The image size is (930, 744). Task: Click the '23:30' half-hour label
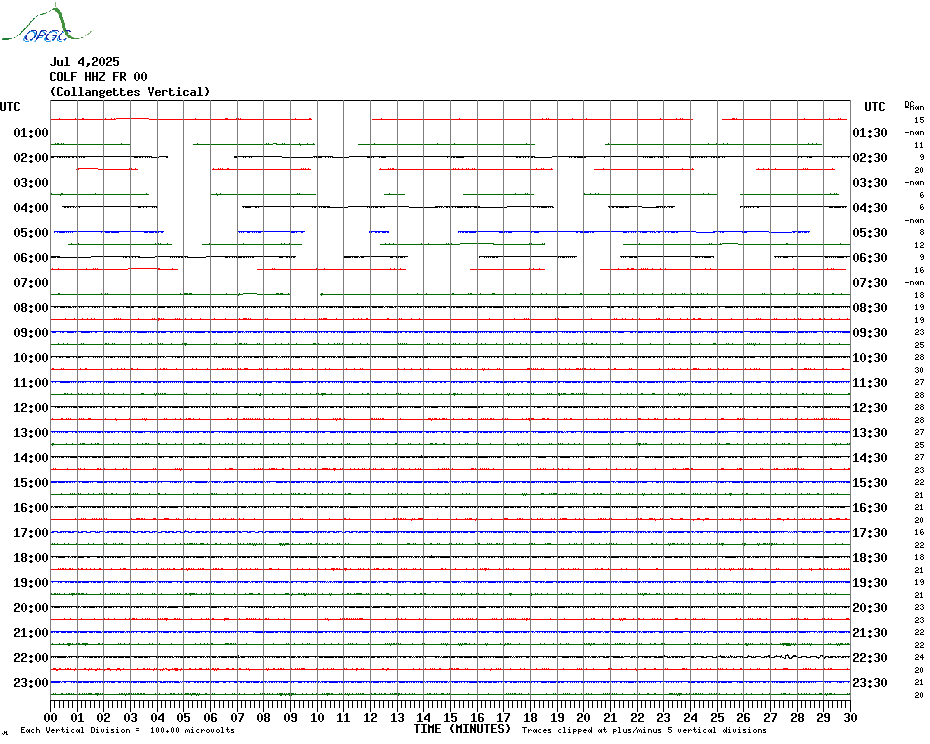(870, 683)
